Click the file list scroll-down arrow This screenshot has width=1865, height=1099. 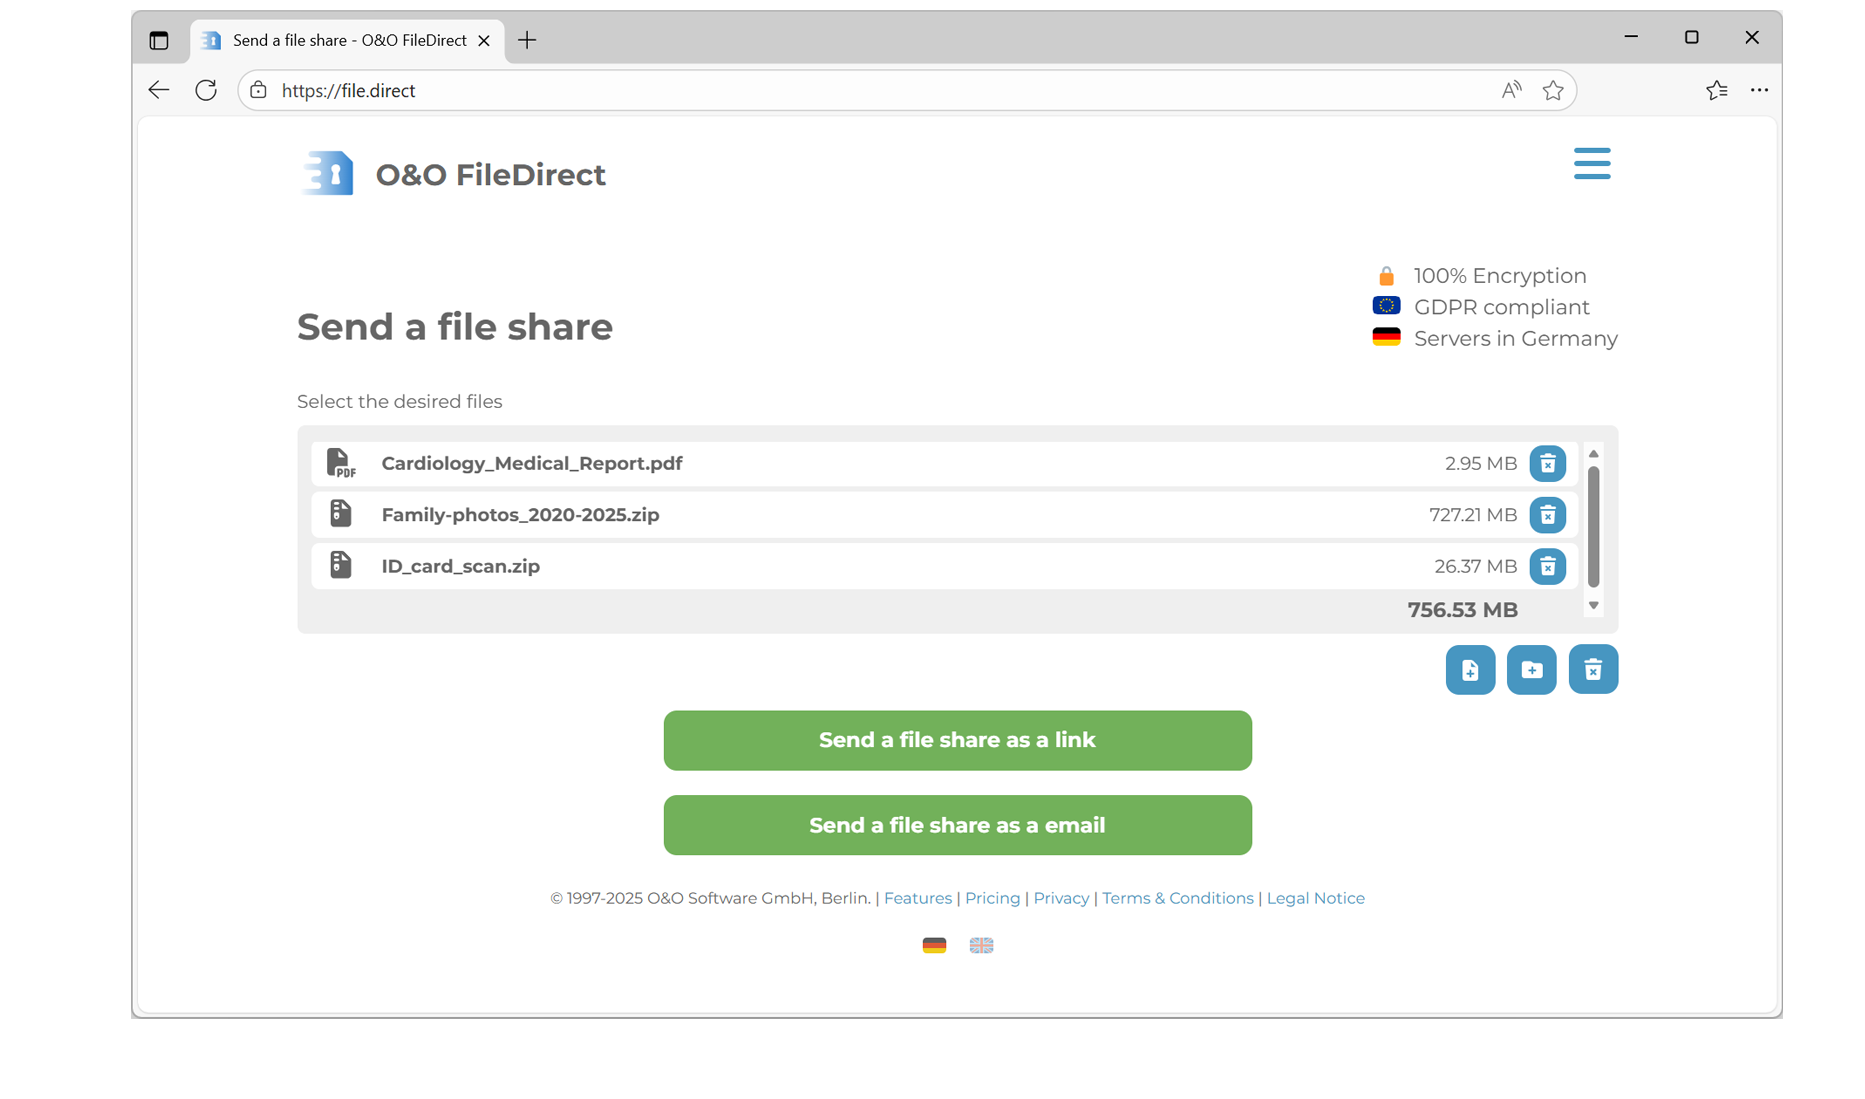1593,606
